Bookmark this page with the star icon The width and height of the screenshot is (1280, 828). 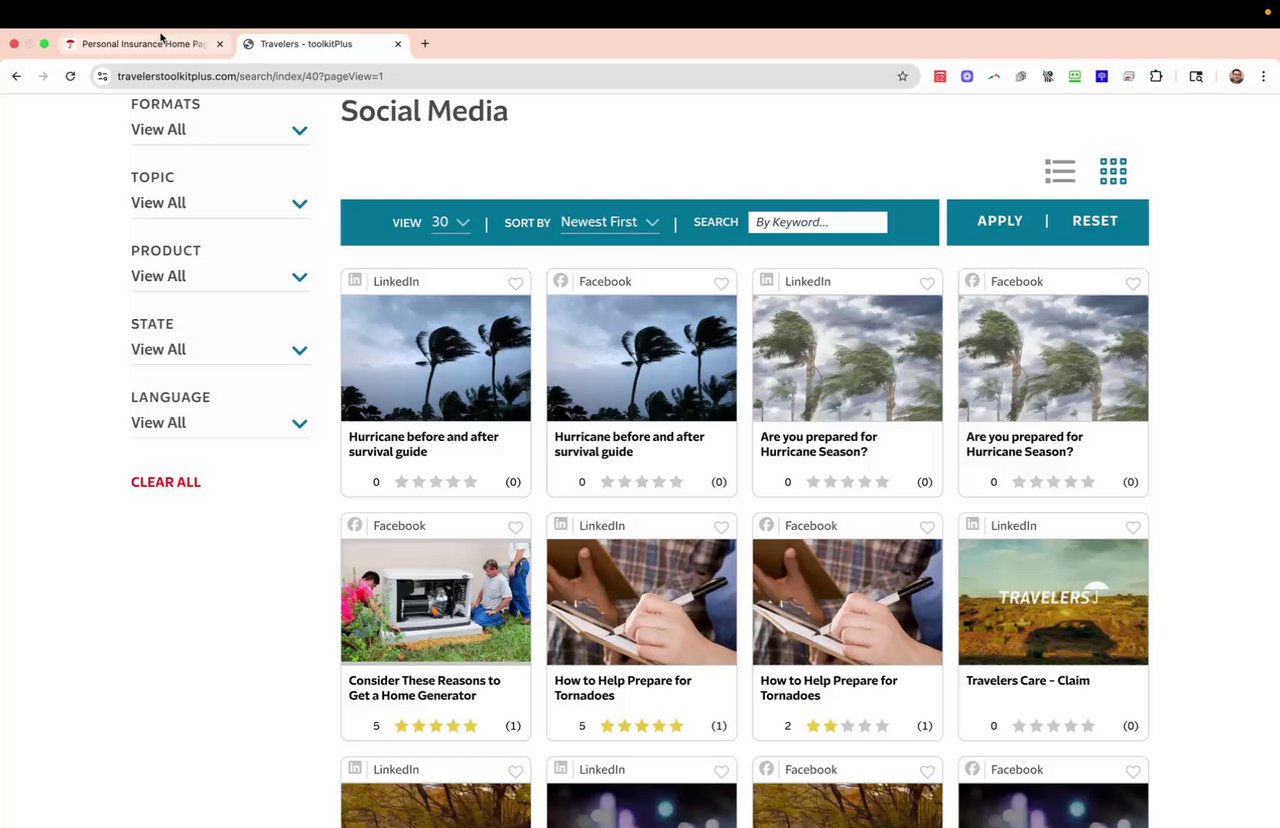[x=902, y=76]
